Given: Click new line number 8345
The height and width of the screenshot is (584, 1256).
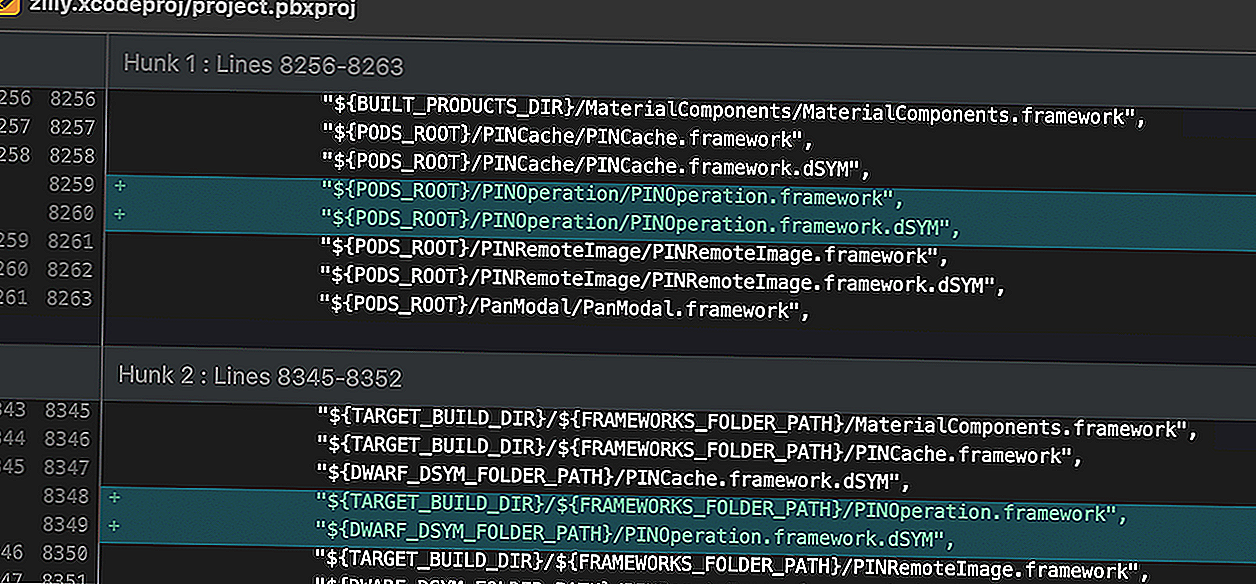Looking at the screenshot, I should coord(67,410).
